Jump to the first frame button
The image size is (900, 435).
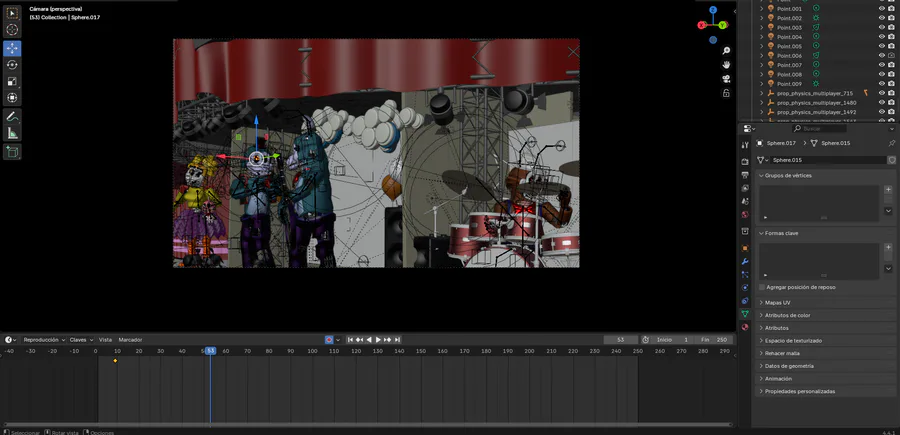(x=350, y=340)
